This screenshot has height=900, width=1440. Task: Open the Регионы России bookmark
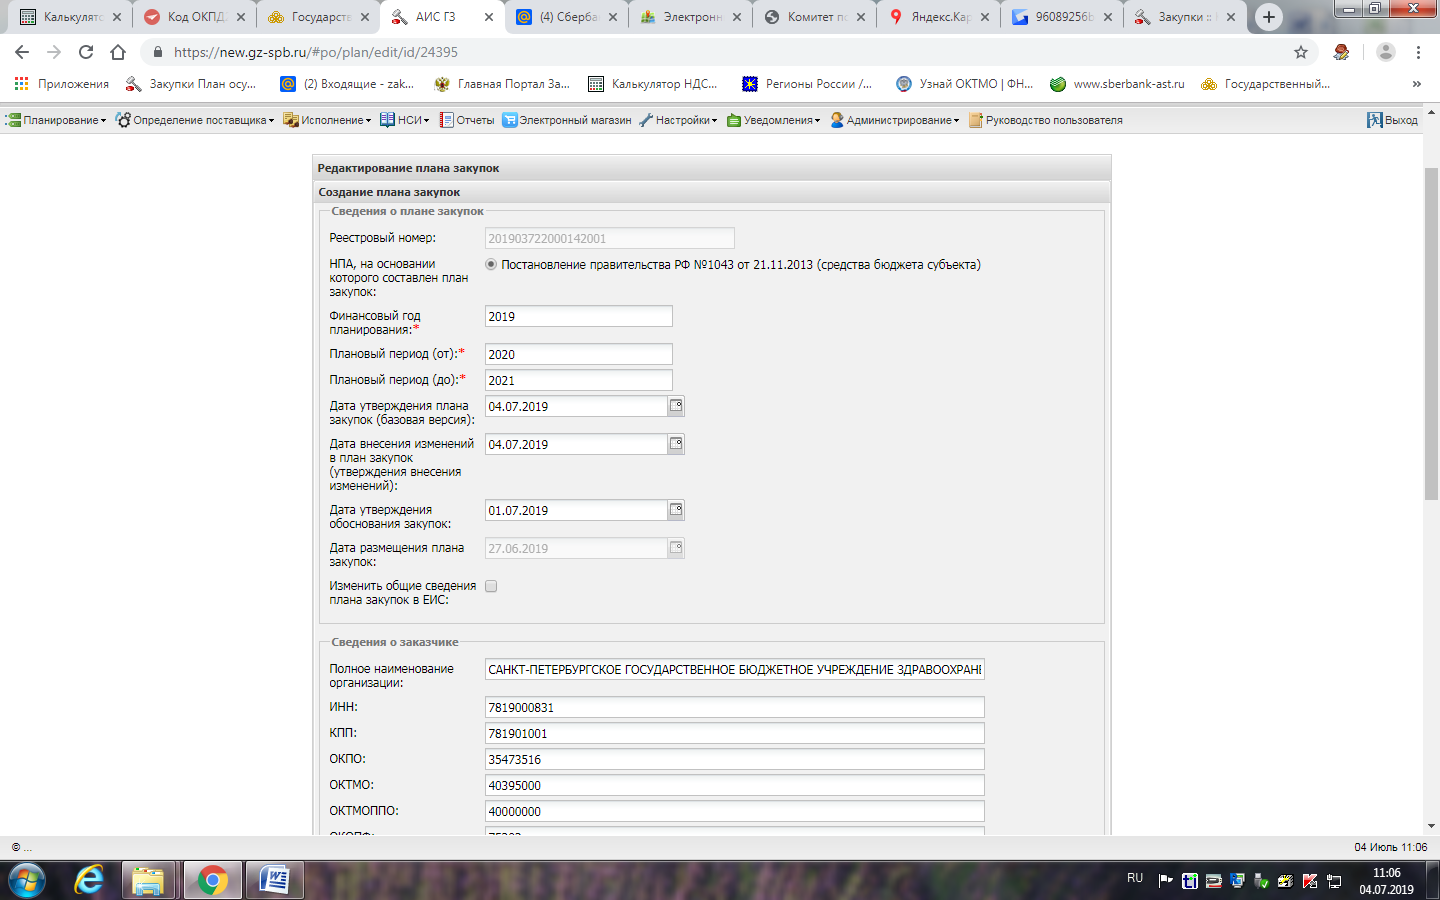(808, 84)
